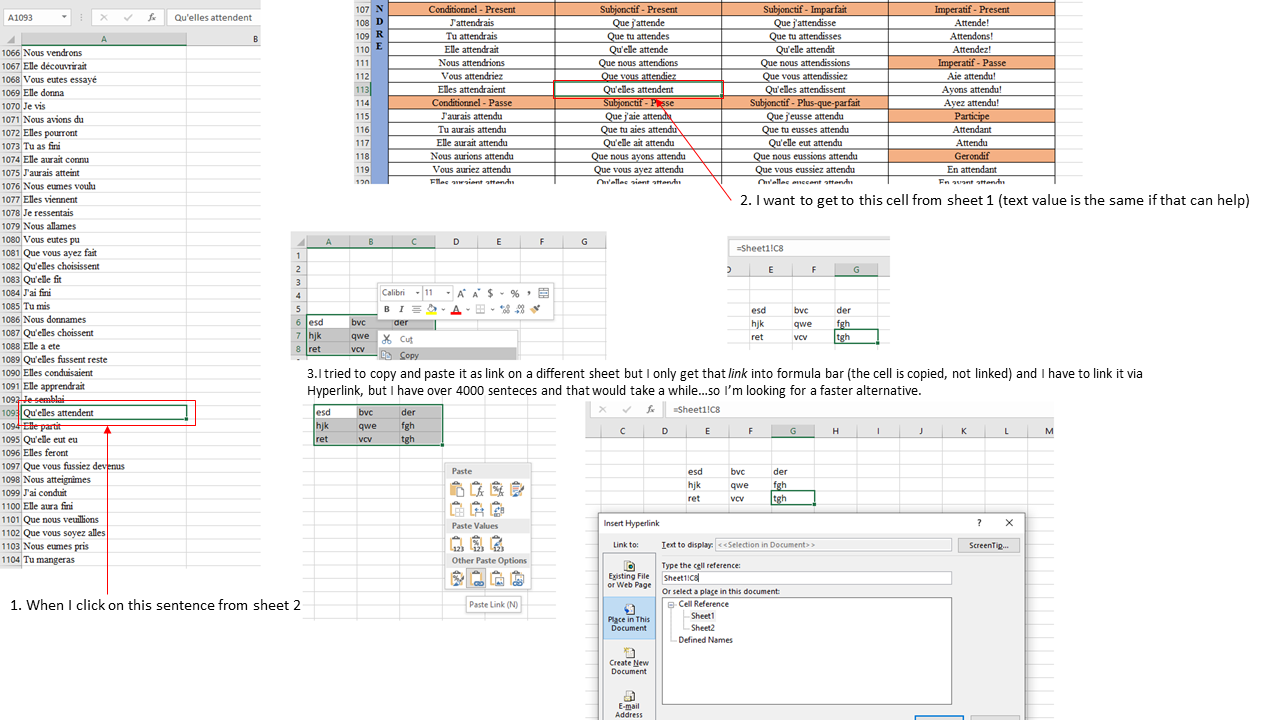Open Name Box dropdown beside A1093
This screenshot has width=1280, height=720.
coord(64,17)
